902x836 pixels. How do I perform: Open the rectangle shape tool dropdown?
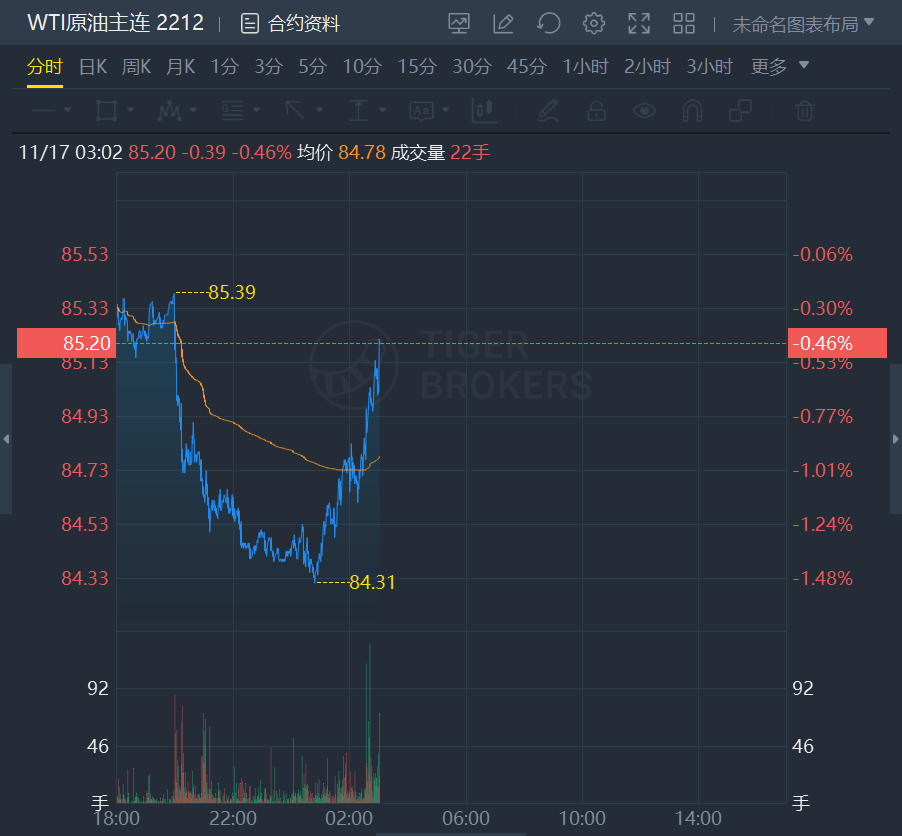point(116,110)
